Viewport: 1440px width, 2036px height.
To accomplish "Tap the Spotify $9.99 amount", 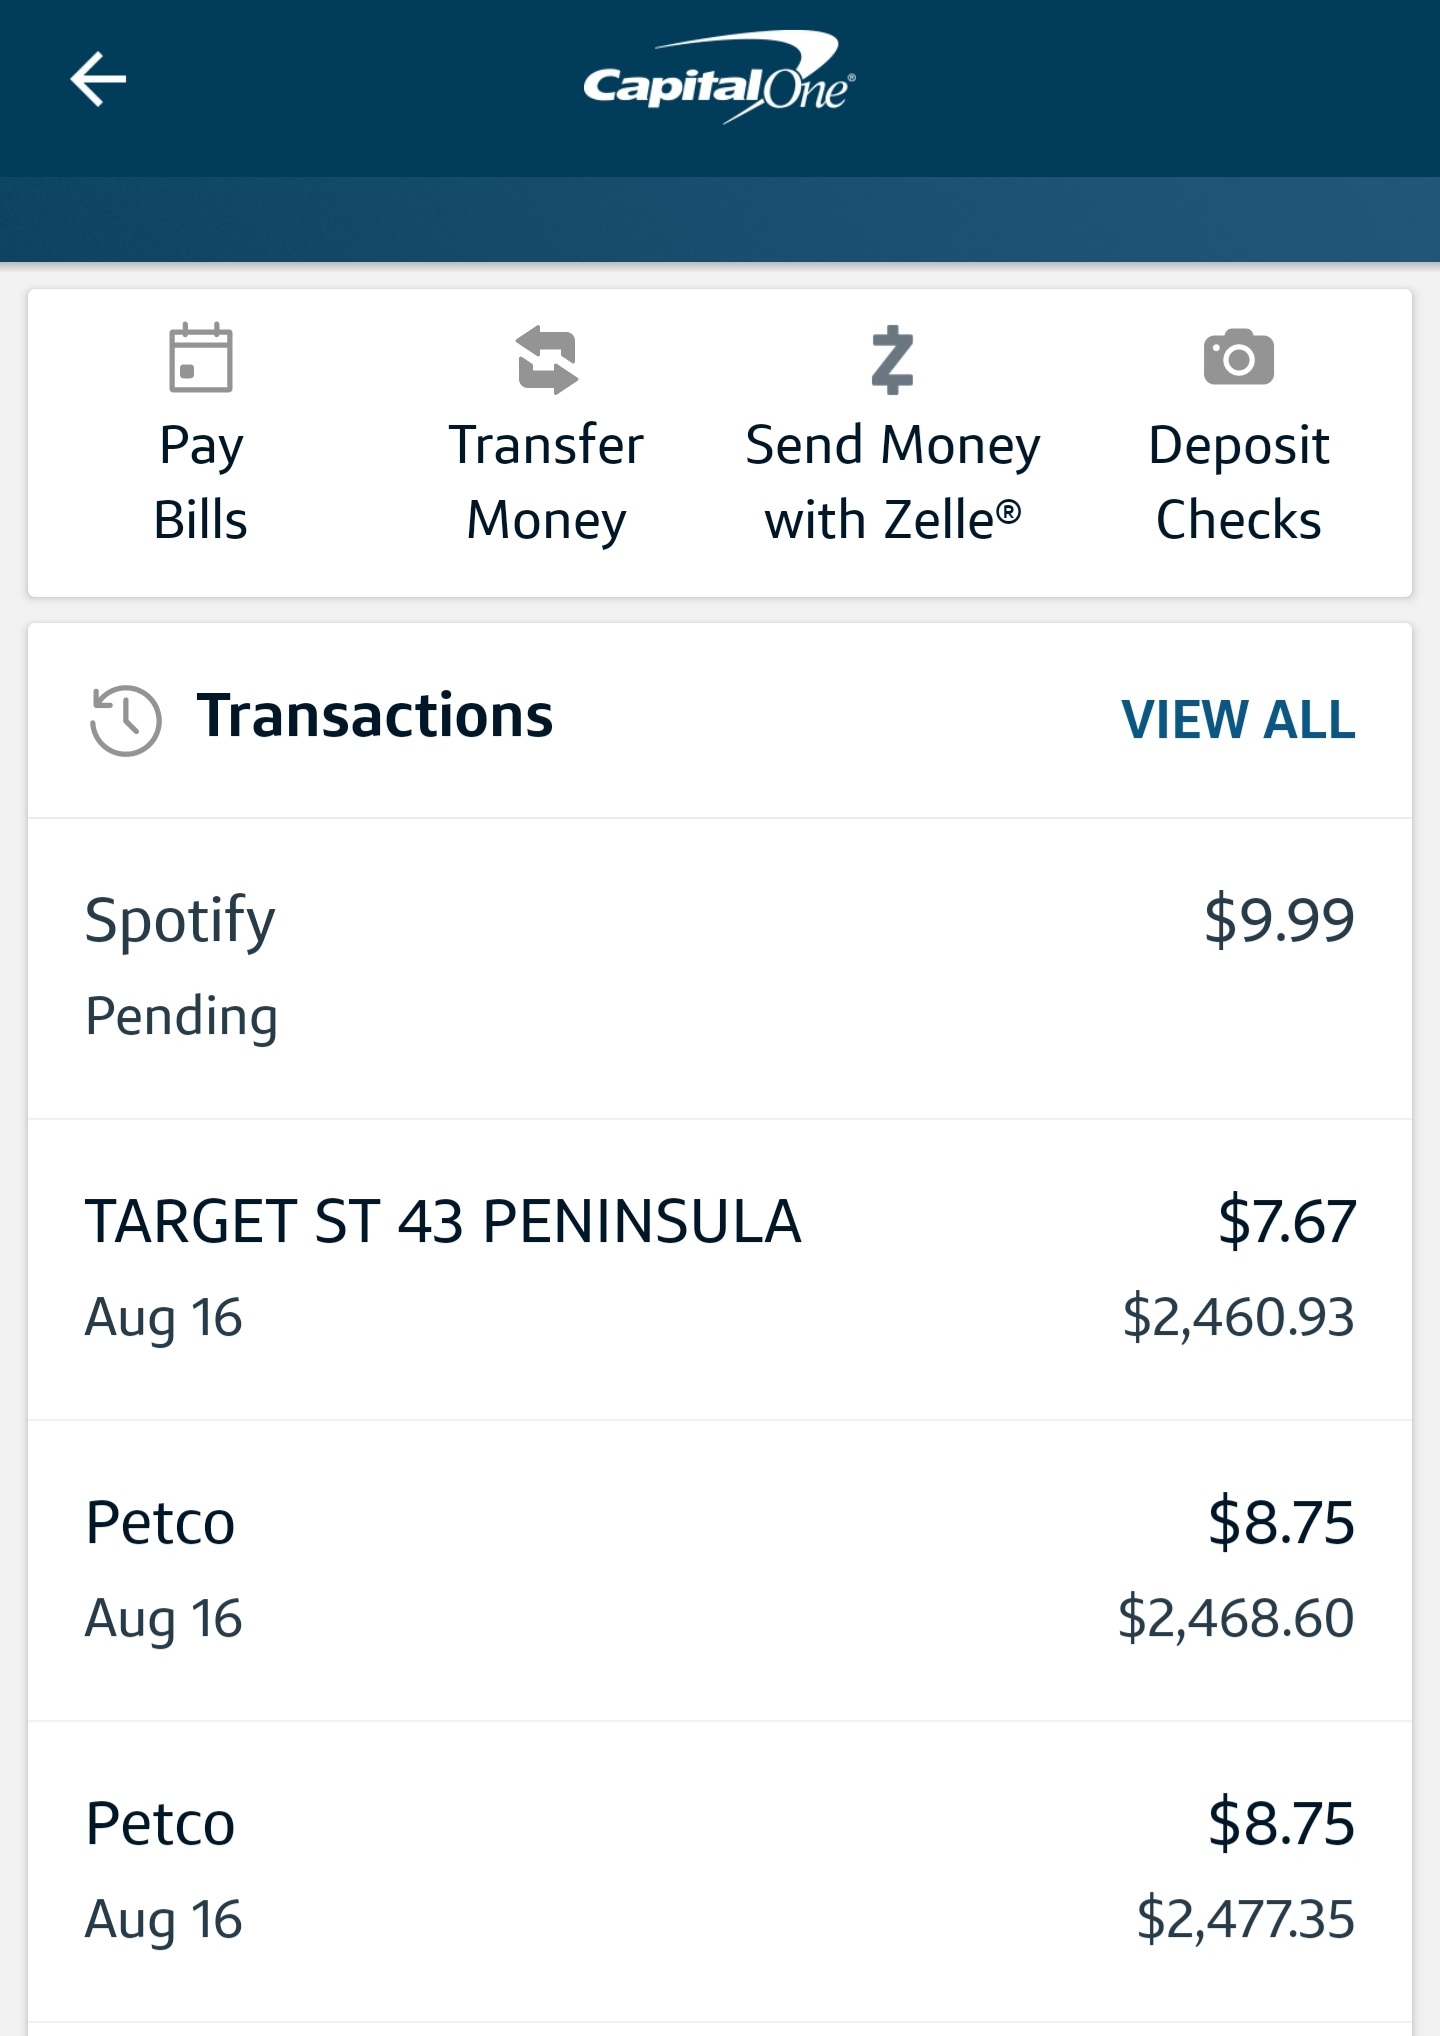I will point(1279,920).
